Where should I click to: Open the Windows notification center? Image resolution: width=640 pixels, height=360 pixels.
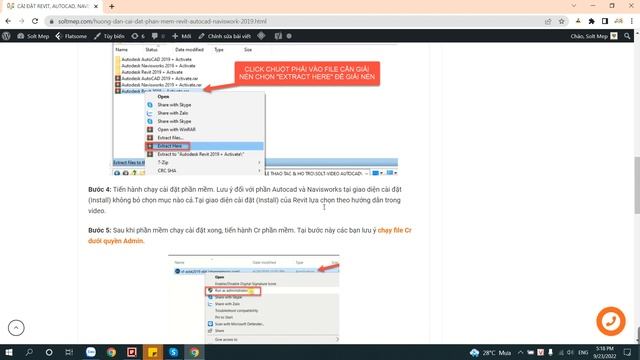coord(628,353)
